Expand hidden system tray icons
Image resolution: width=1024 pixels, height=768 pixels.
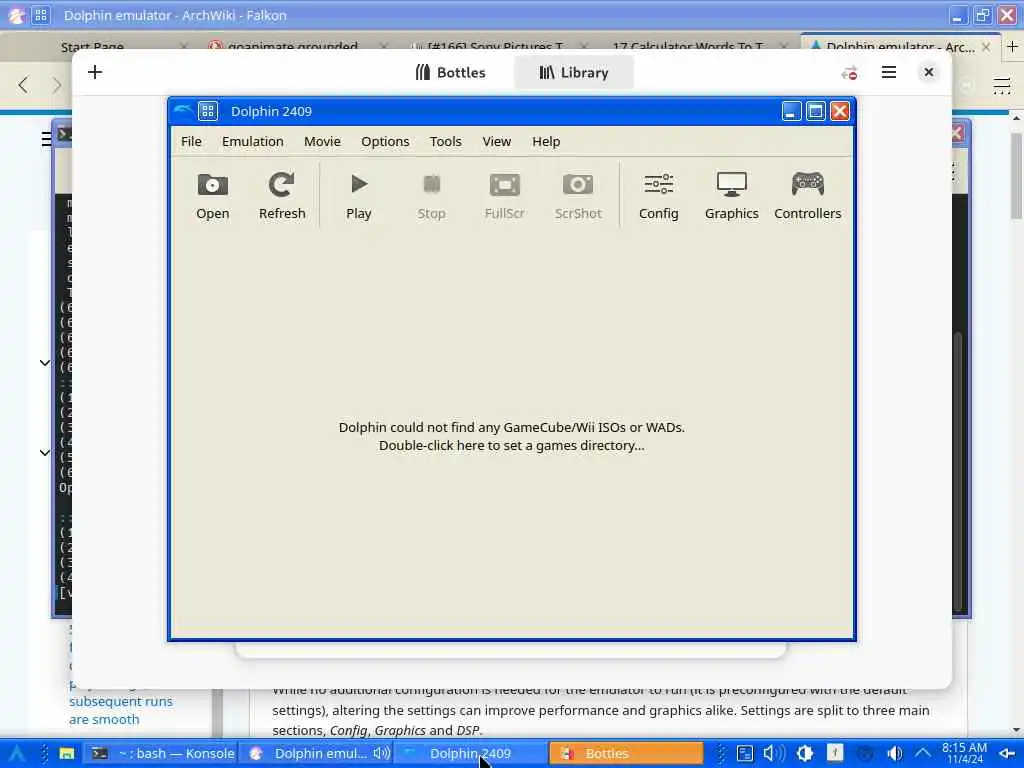(922, 753)
